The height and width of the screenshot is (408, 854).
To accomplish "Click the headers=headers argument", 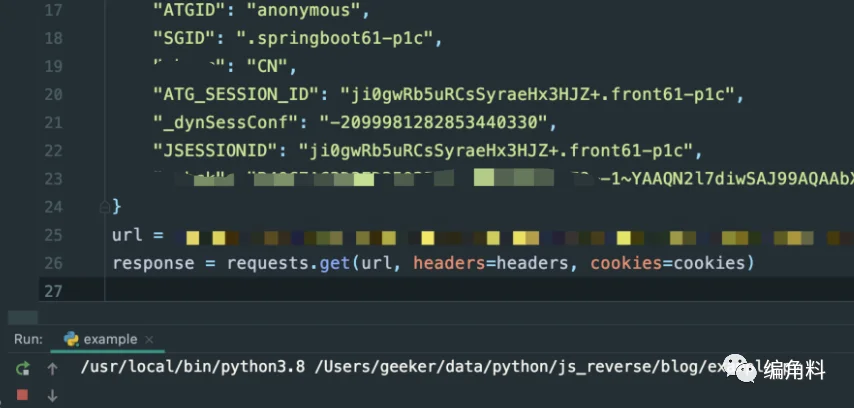I will coord(491,263).
